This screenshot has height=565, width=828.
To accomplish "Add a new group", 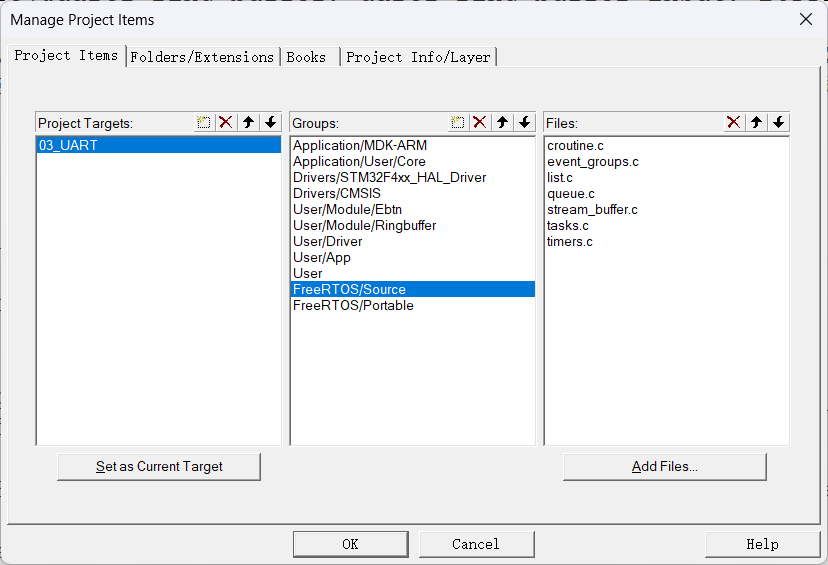I will point(457,123).
